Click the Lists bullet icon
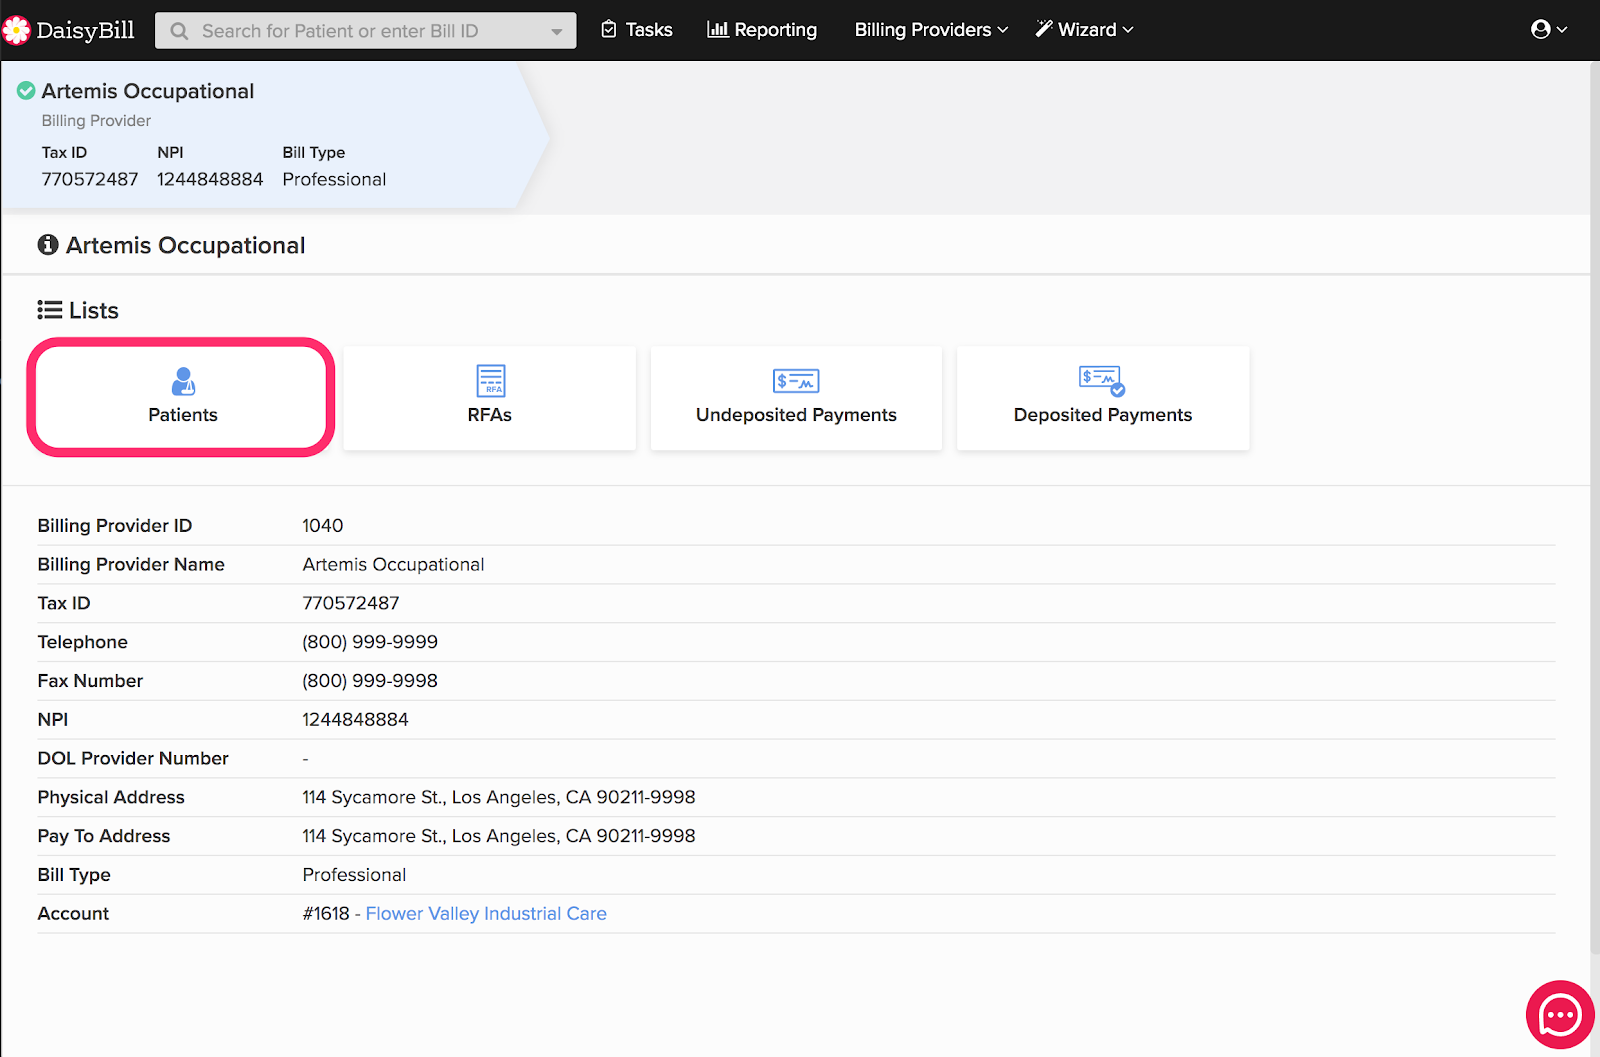Image resolution: width=1600 pixels, height=1057 pixels. pos(50,310)
